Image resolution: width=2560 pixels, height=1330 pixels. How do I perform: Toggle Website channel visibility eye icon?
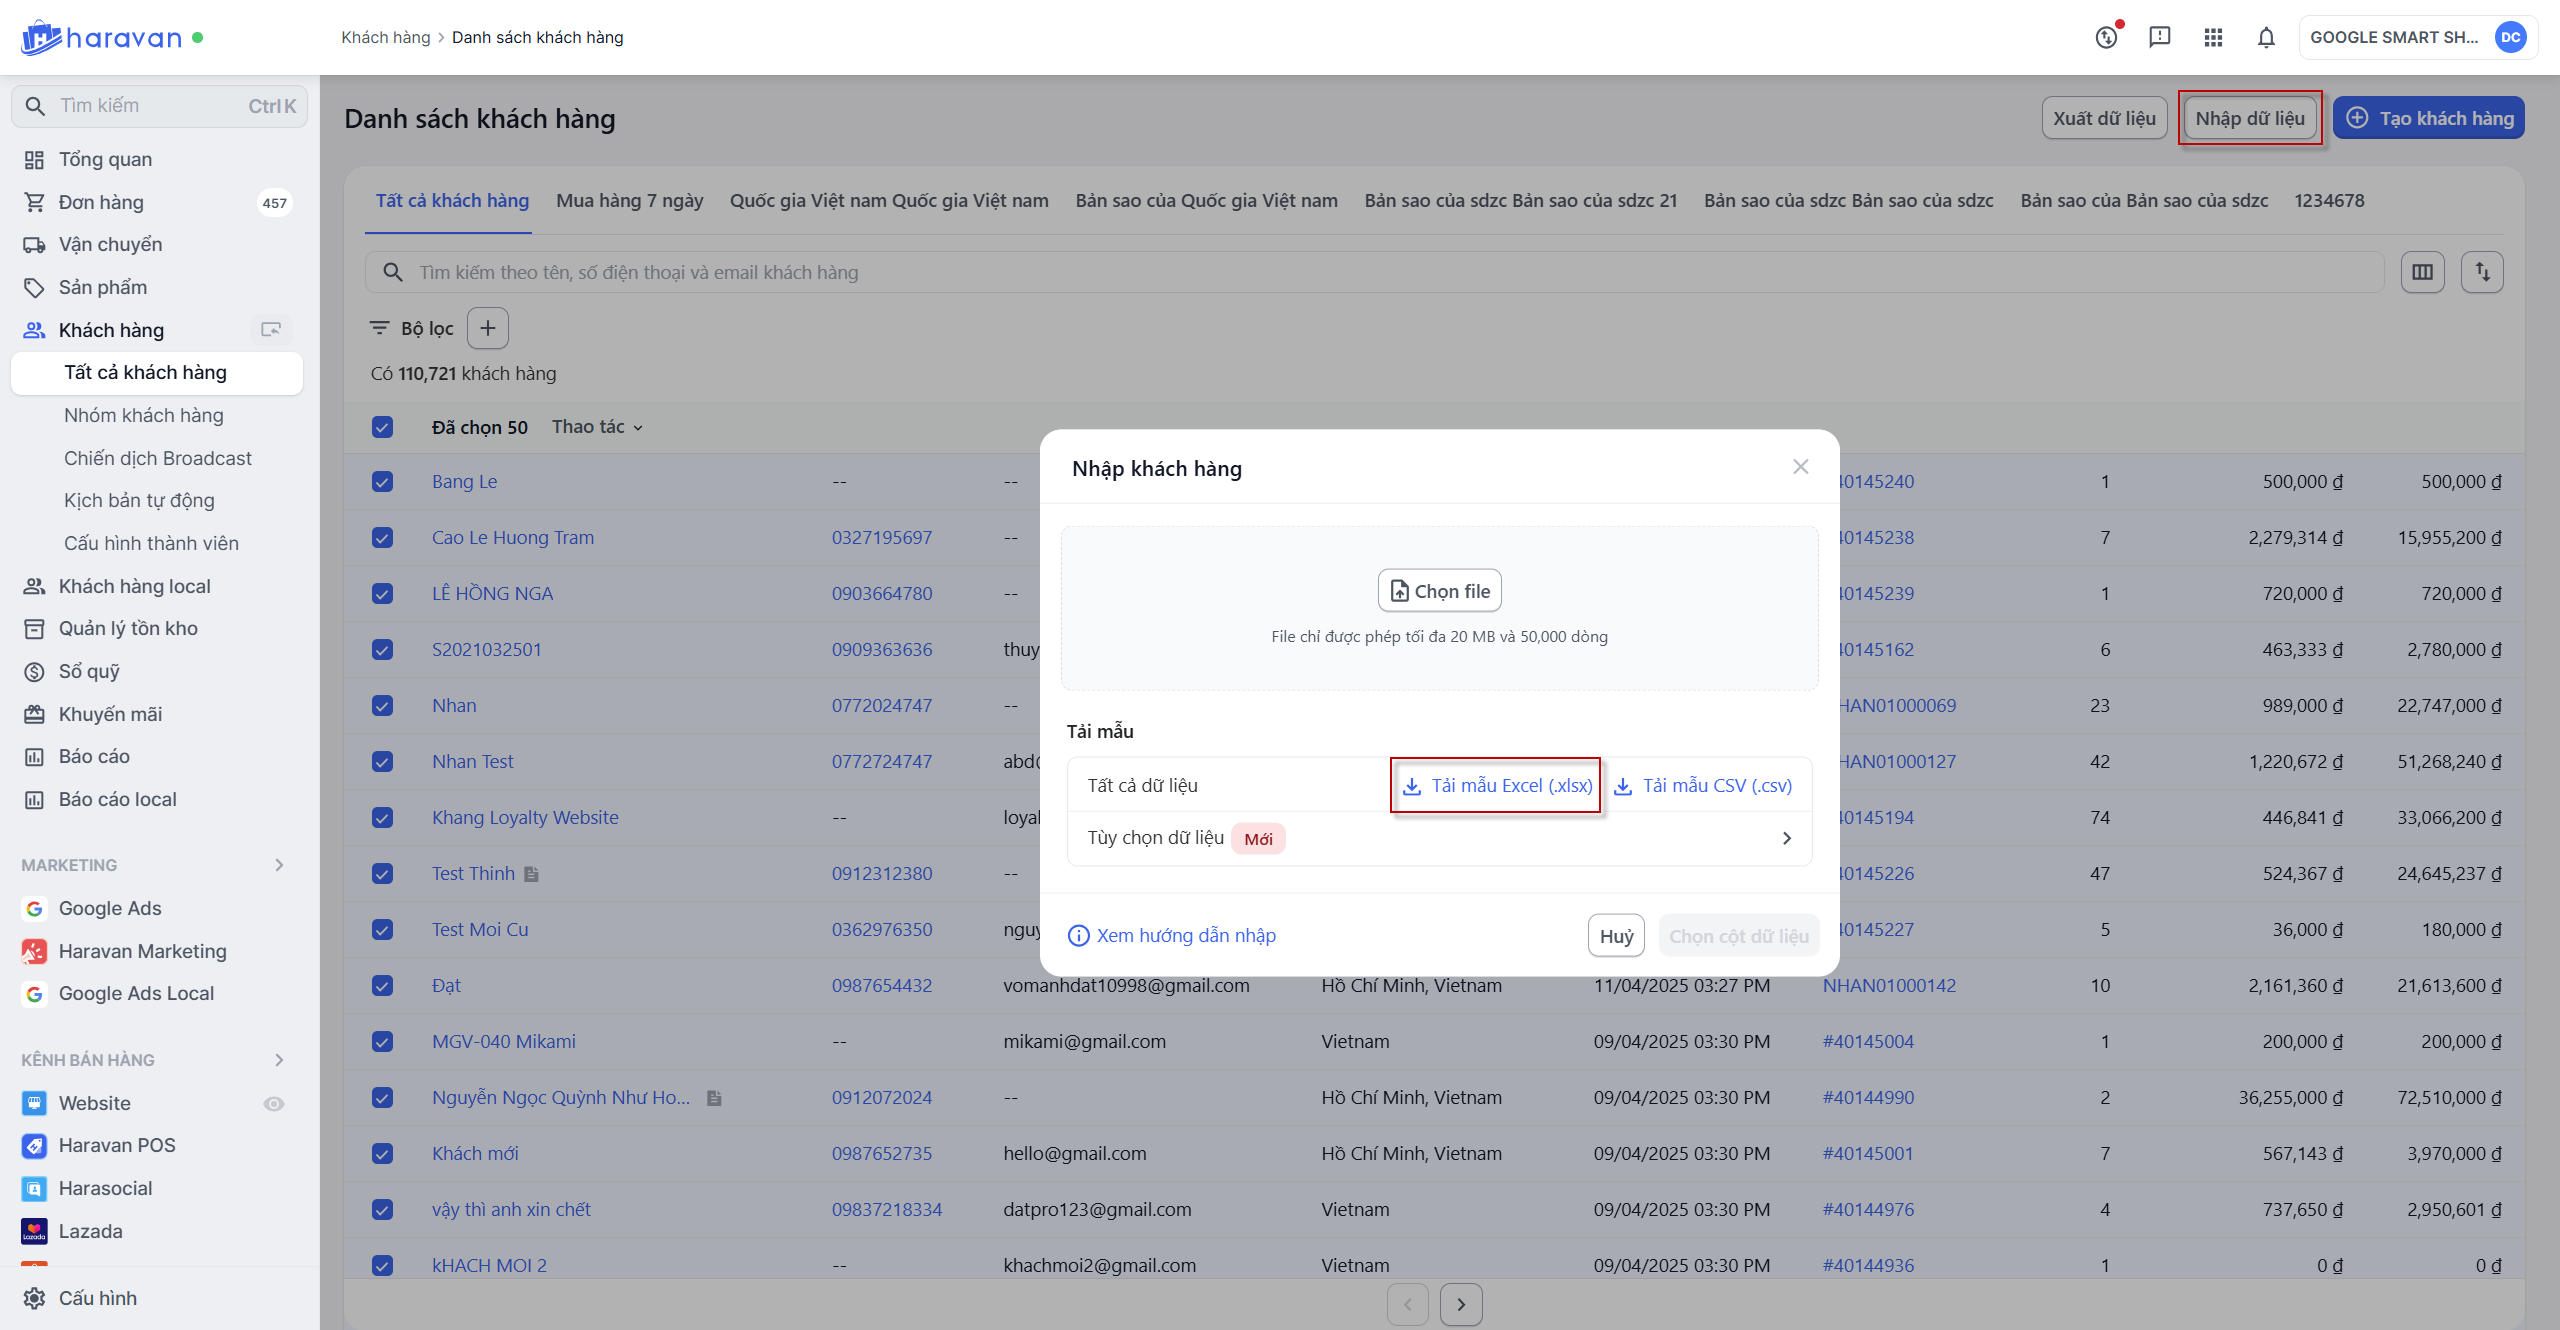(274, 1103)
